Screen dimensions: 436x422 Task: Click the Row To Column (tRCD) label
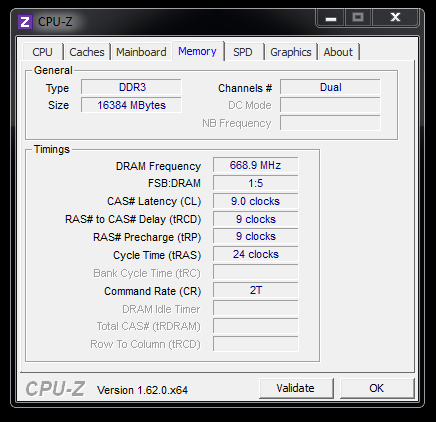point(145,344)
